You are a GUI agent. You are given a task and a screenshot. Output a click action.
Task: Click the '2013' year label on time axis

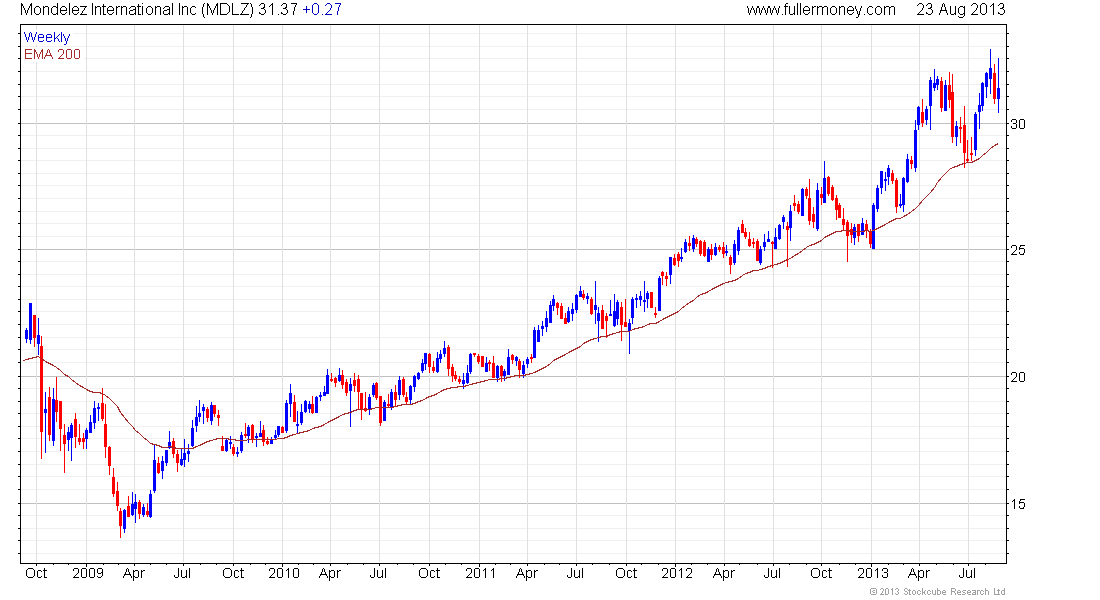[873, 573]
